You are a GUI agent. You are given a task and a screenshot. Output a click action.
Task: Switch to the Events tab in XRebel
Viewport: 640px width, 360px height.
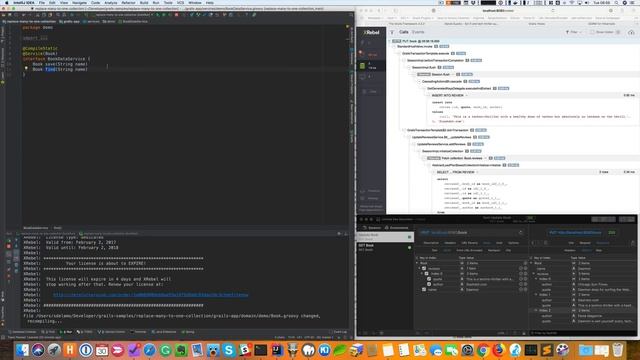pyautogui.click(x=418, y=32)
